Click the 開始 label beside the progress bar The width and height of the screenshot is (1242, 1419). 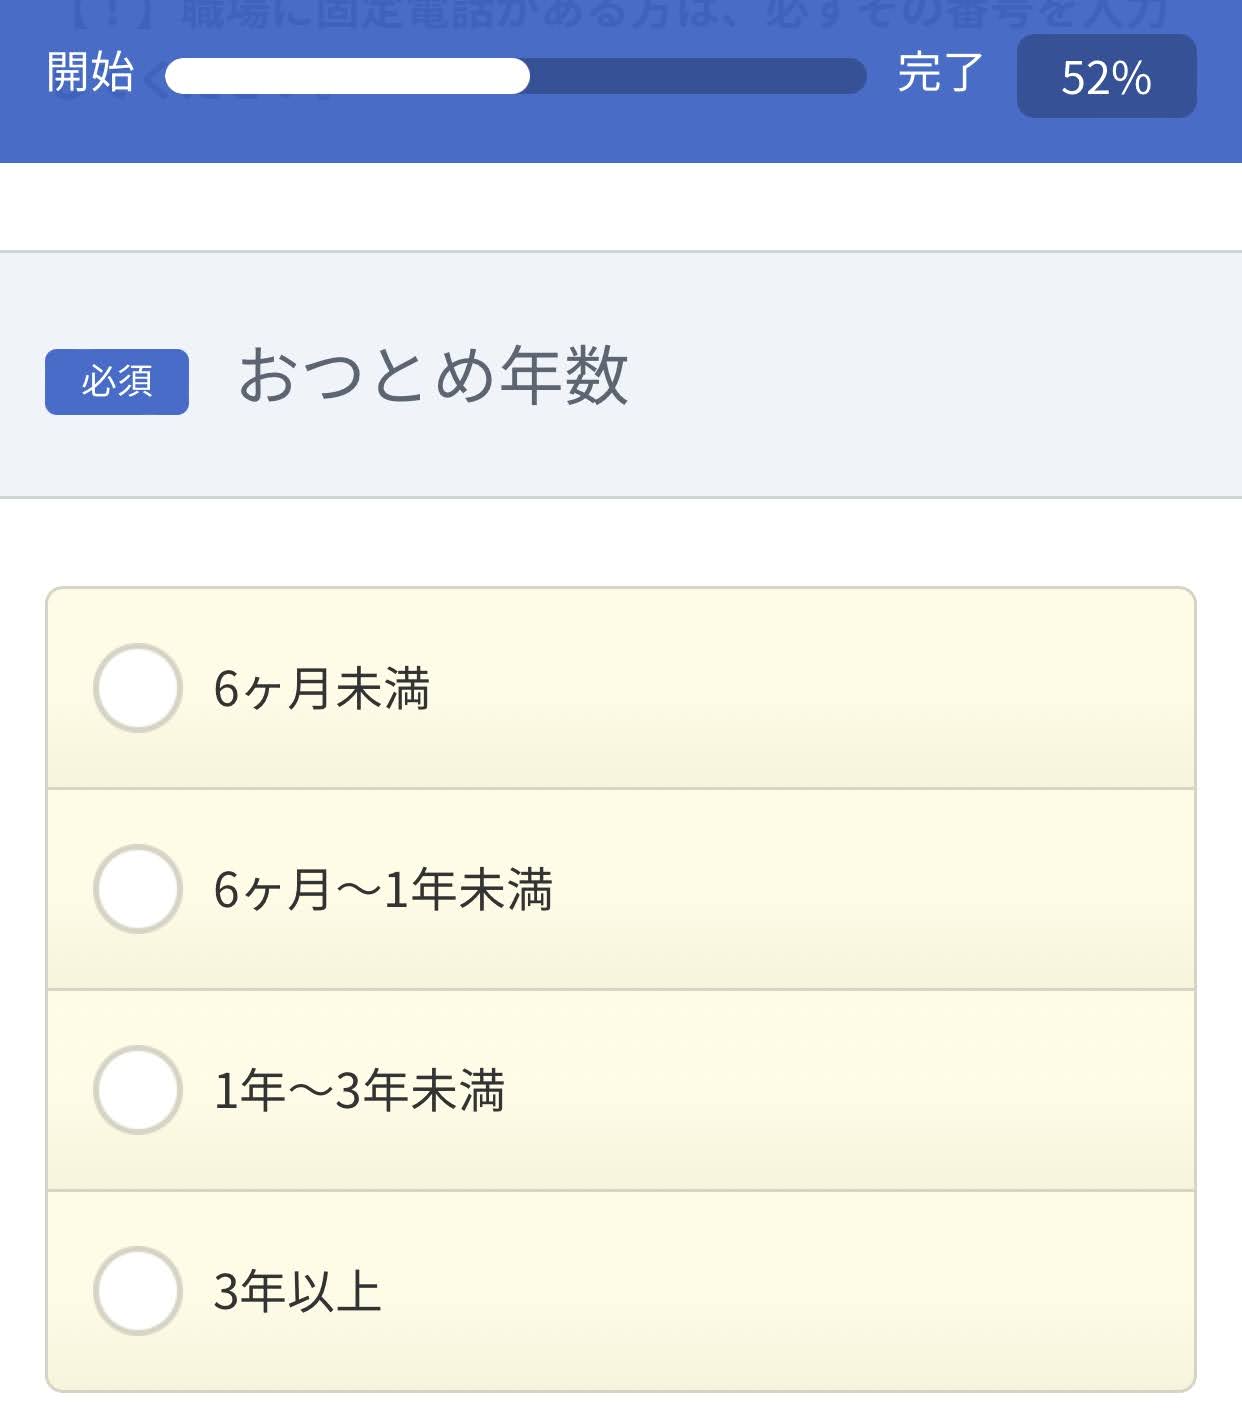coord(90,72)
